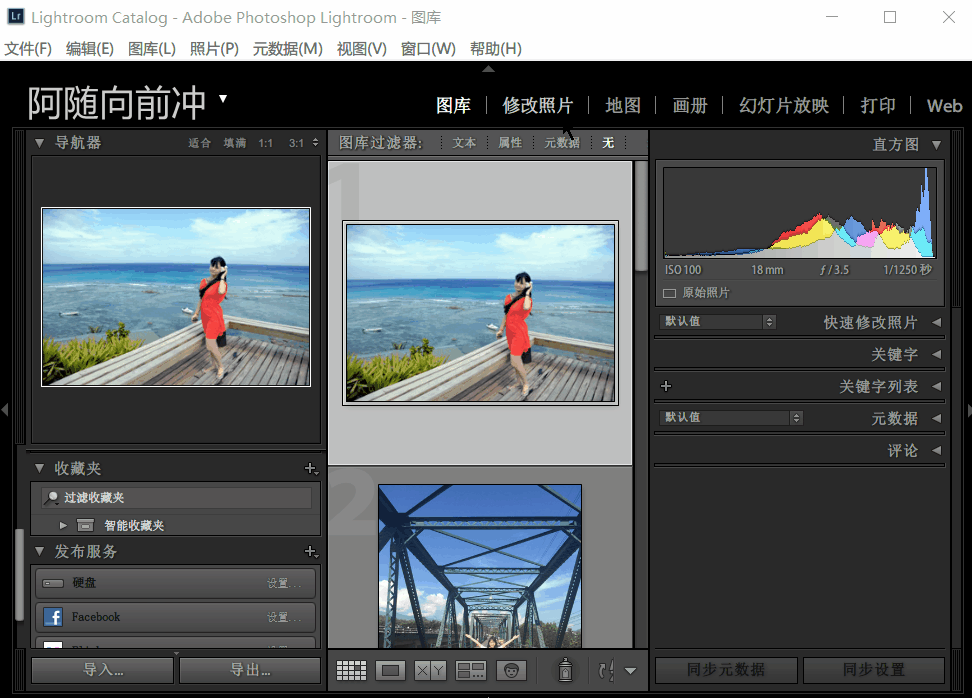Switch to 画册 book module

[690, 106]
